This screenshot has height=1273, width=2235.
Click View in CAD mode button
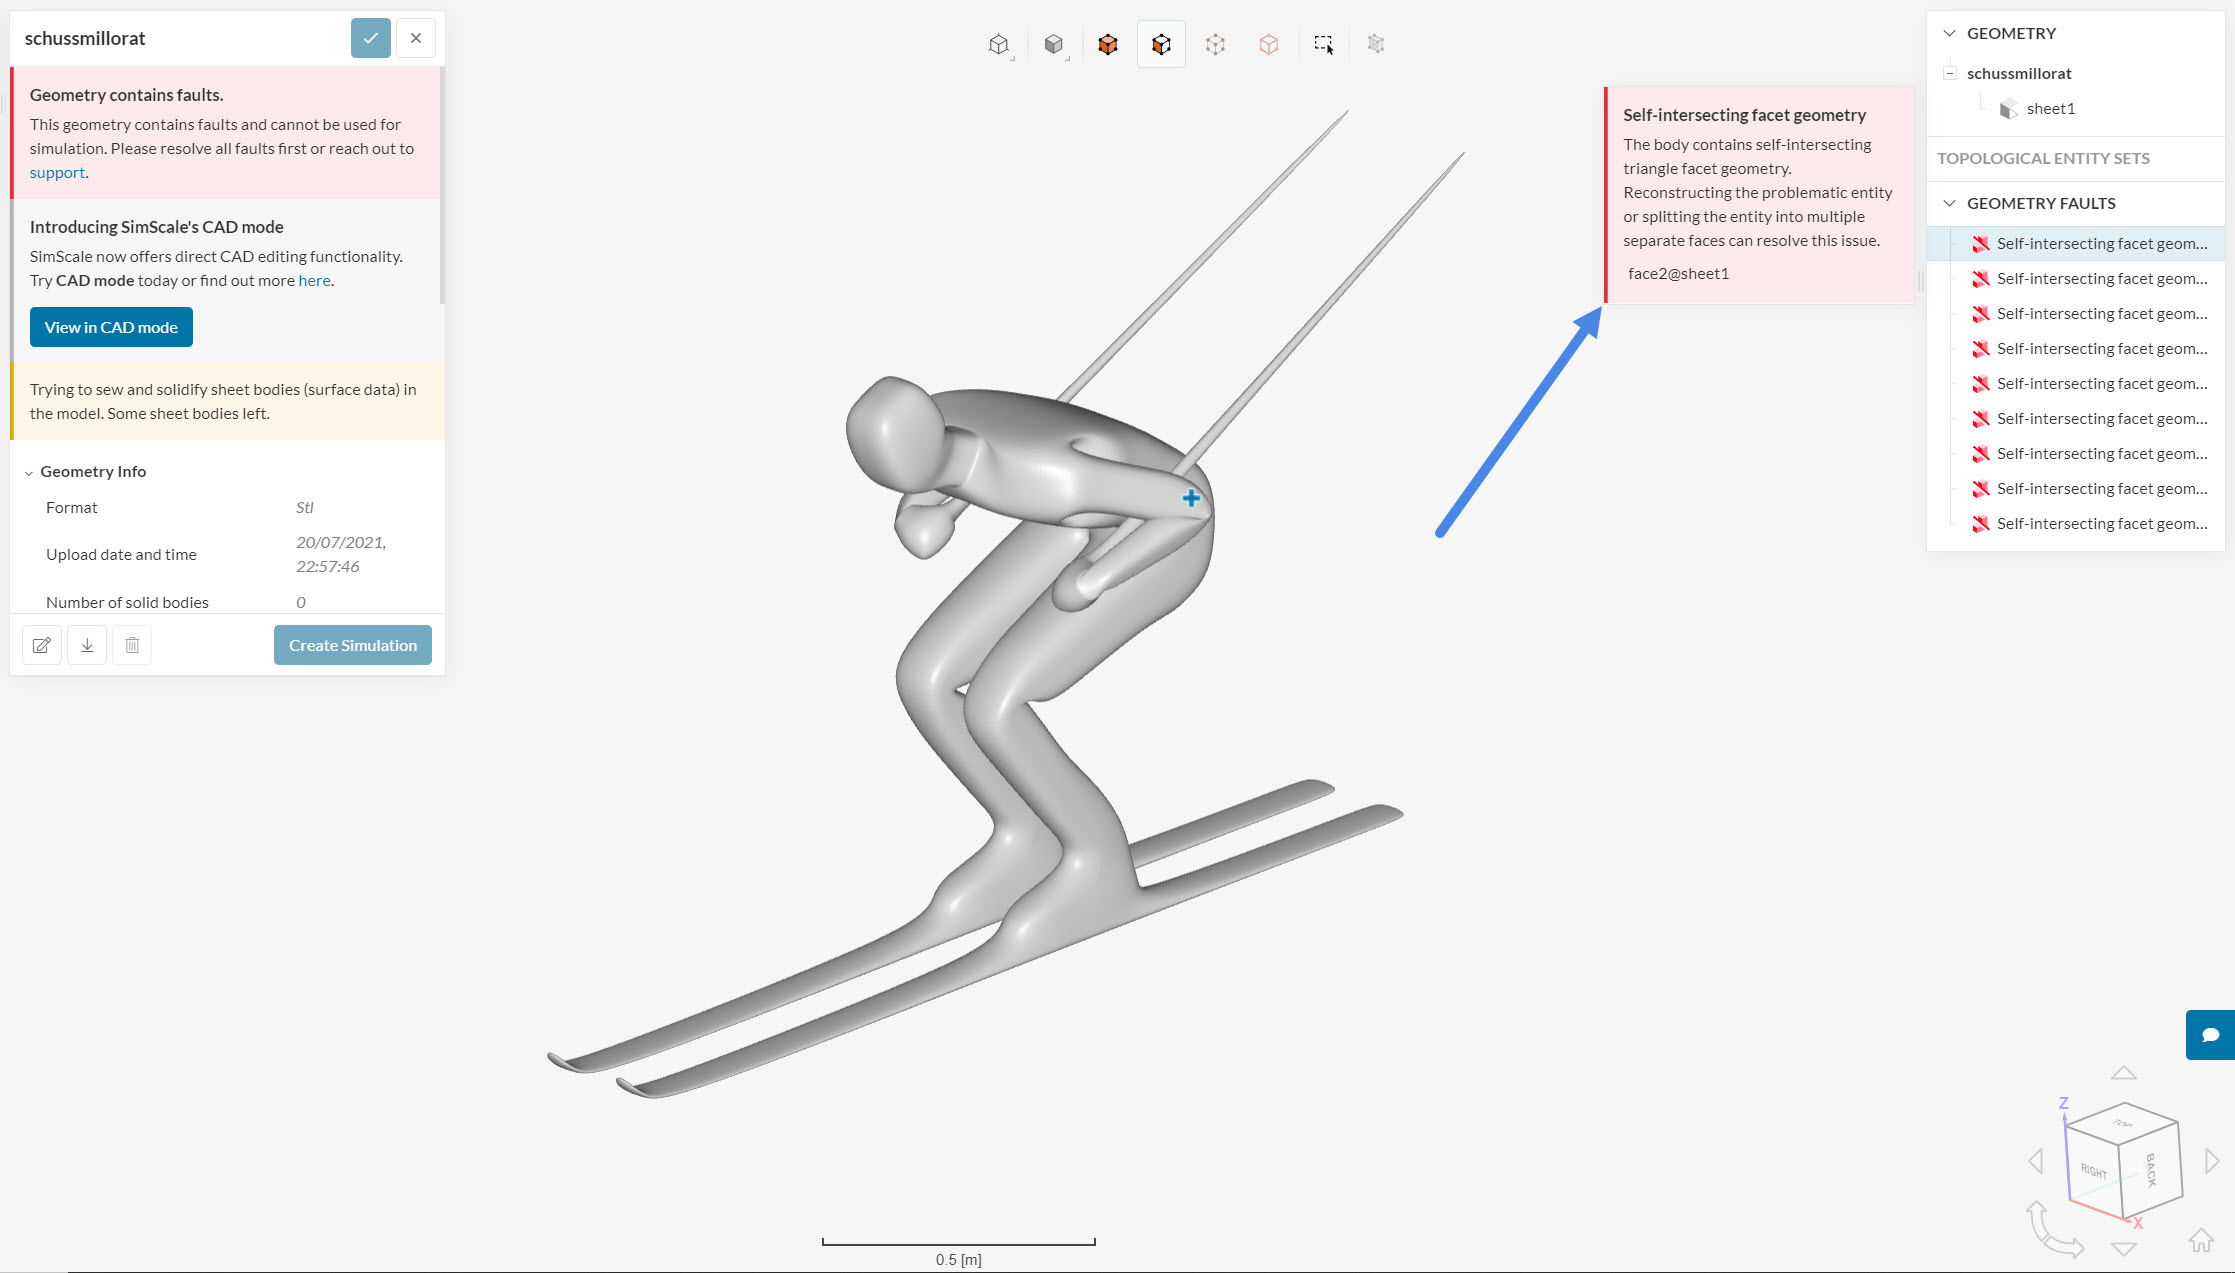click(111, 327)
